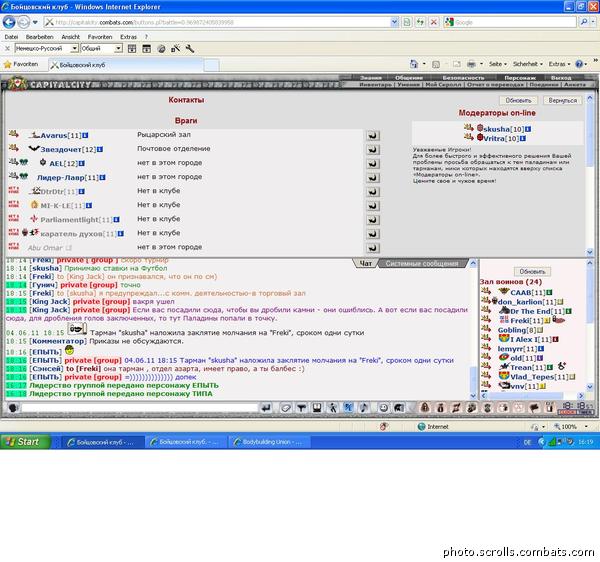Screen dimensions: 600x562
Task: Open the info icon next to skusha[10]
Action: pos(528,129)
